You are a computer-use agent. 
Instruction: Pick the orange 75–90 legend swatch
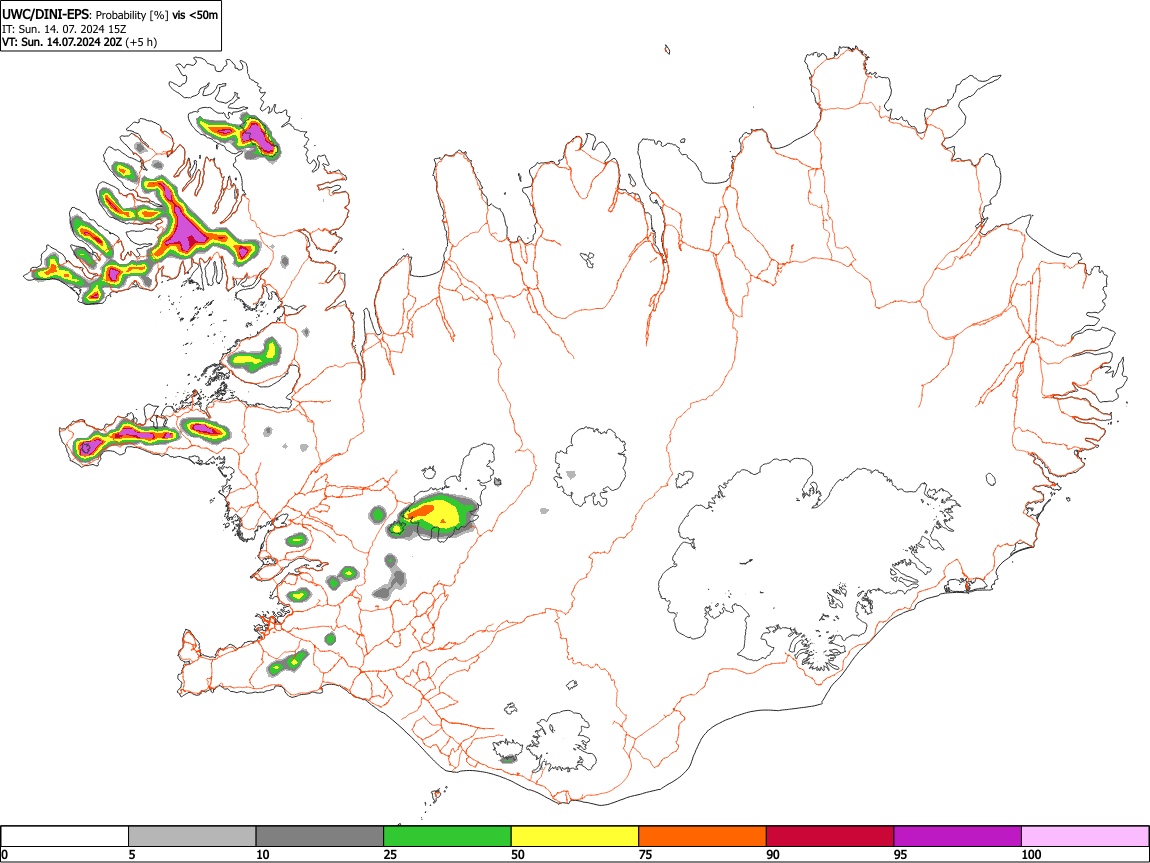tap(703, 836)
